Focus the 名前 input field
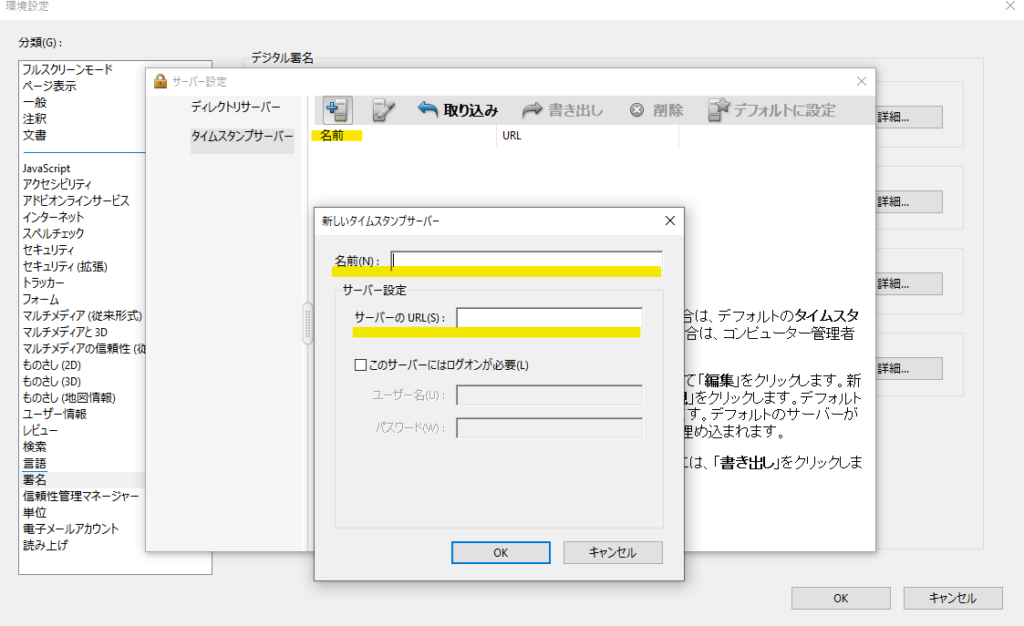The width and height of the screenshot is (1024, 626). [526, 260]
